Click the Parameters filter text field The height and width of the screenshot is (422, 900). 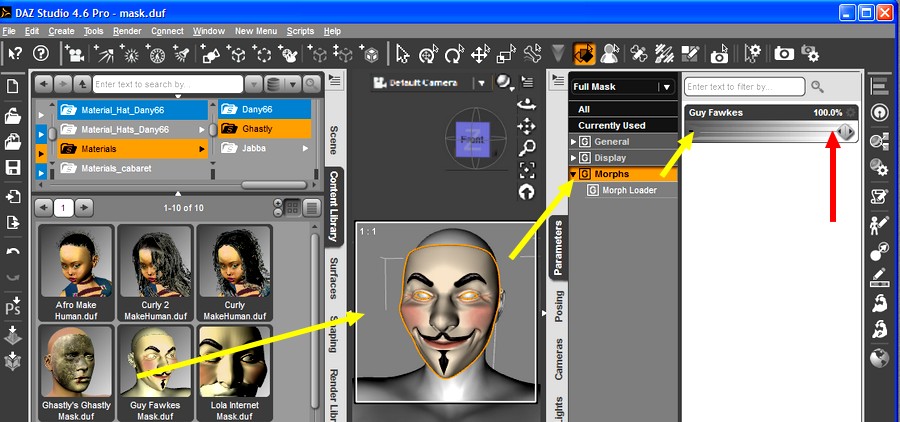tap(744, 87)
